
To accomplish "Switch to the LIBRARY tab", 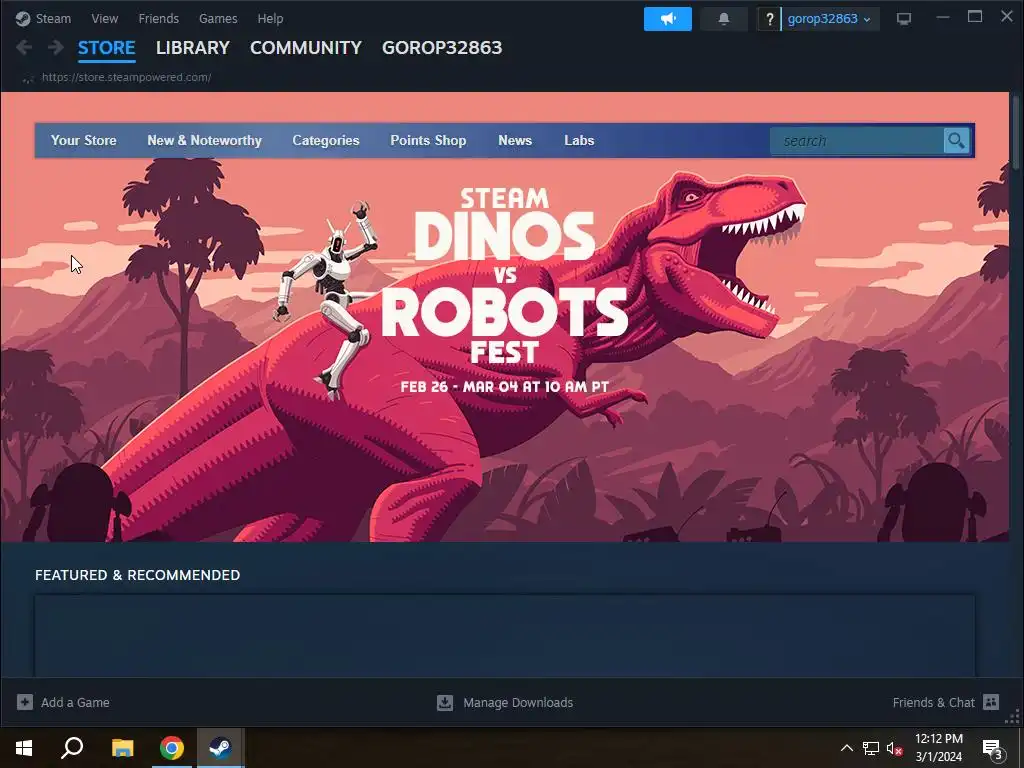I will click(x=193, y=48).
